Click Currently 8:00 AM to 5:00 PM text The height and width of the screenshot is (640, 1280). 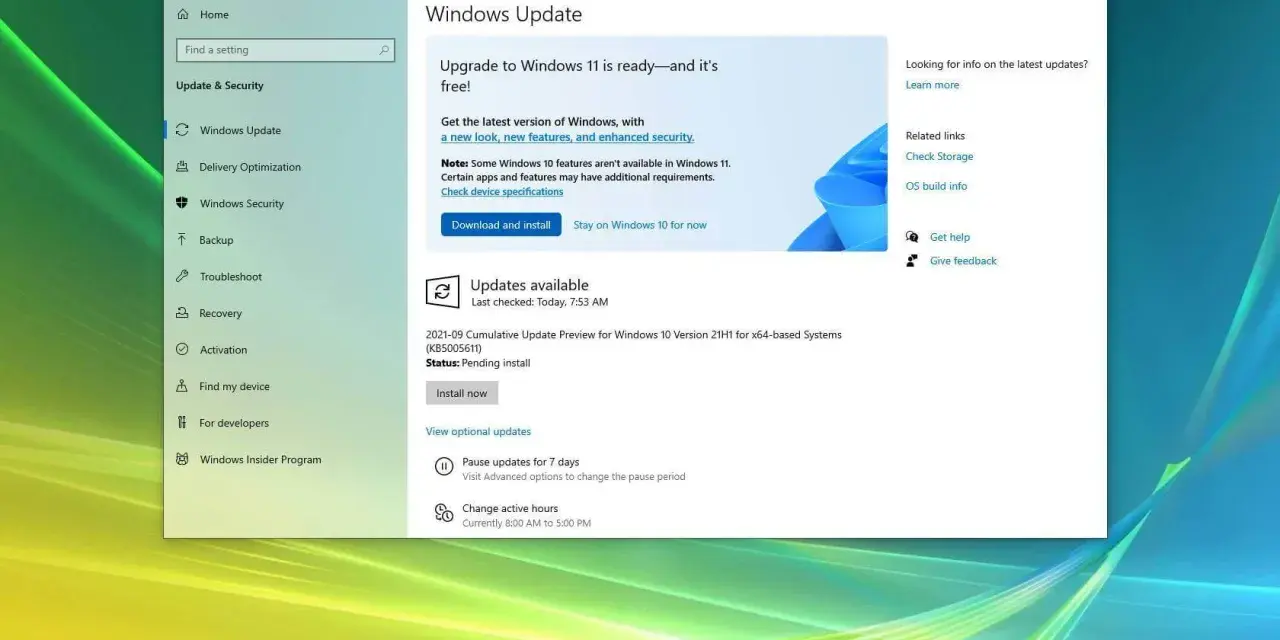(526, 523)
